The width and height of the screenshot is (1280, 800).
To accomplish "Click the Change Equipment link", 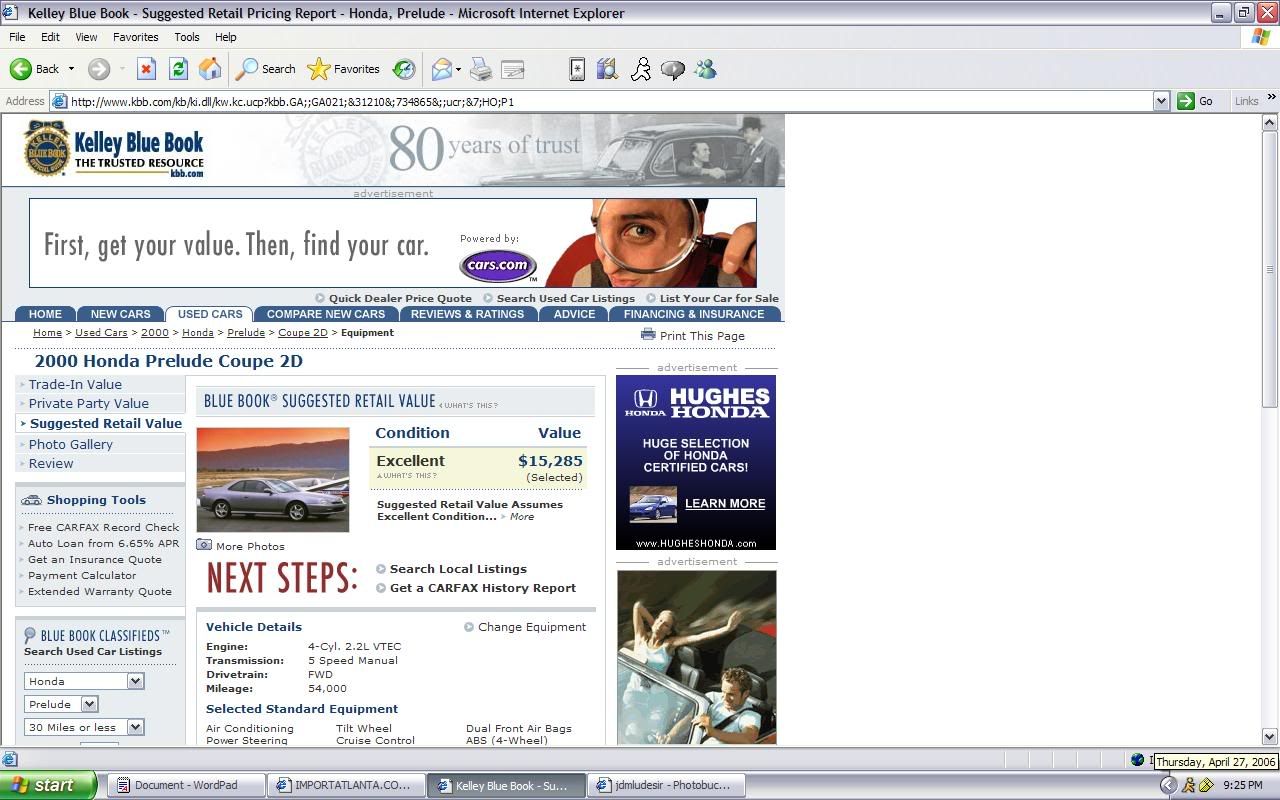I will tap(531, 627).
